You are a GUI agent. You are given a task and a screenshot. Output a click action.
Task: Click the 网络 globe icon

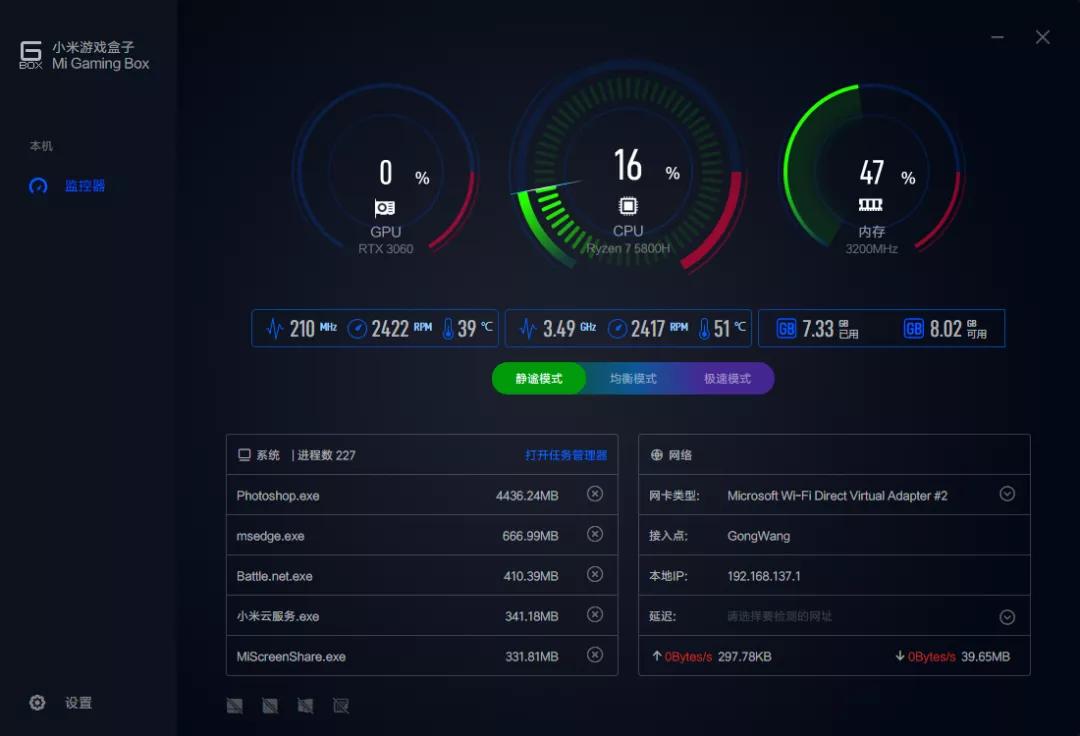(656, 455)
